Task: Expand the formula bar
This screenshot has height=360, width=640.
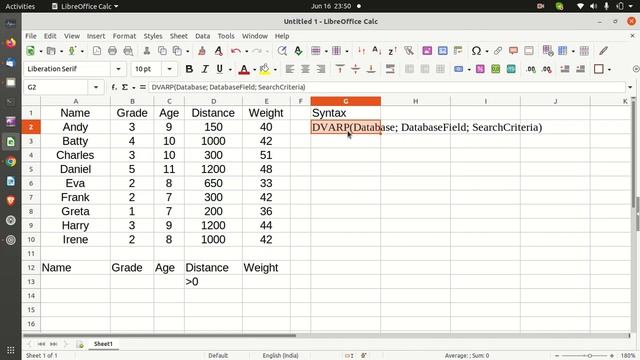Action: 630,87
